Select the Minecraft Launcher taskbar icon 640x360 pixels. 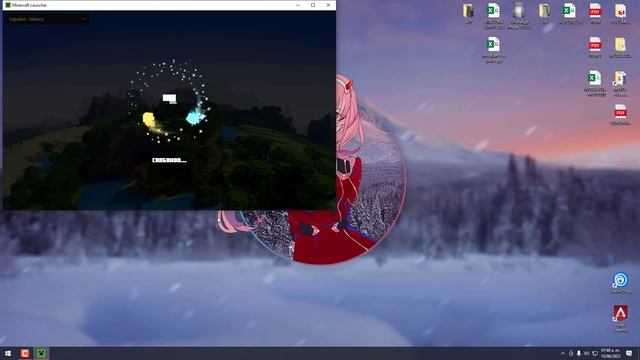[41, 353]
